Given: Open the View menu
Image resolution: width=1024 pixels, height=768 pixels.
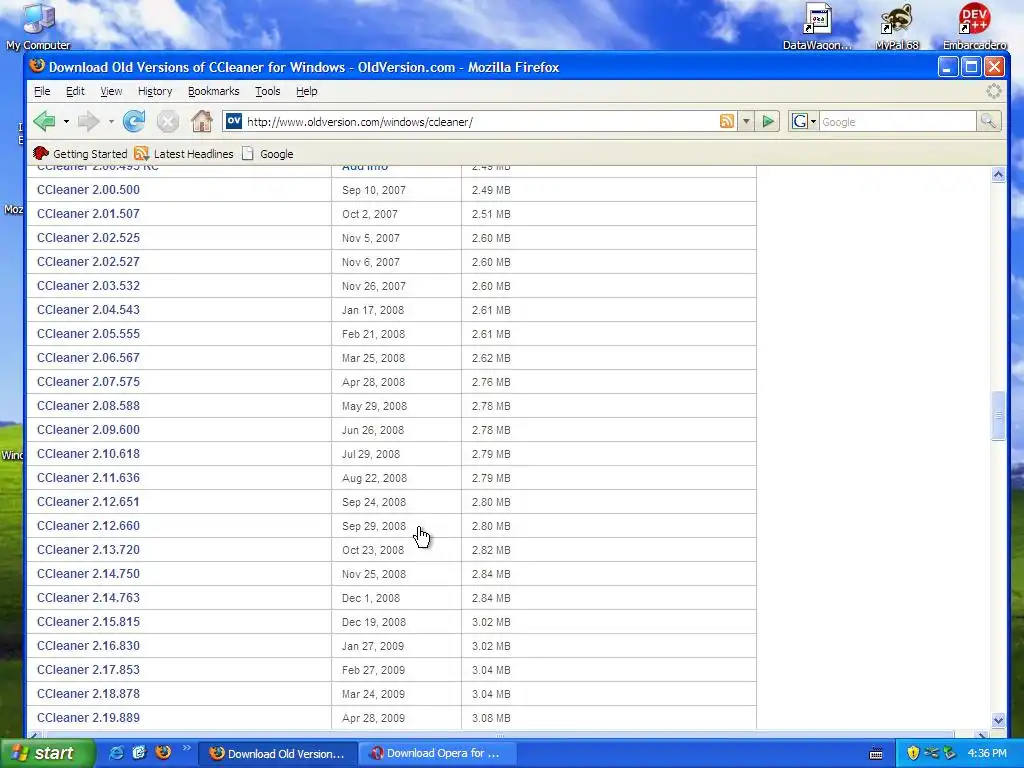Looking at the screenshot, I should [111, 91].
